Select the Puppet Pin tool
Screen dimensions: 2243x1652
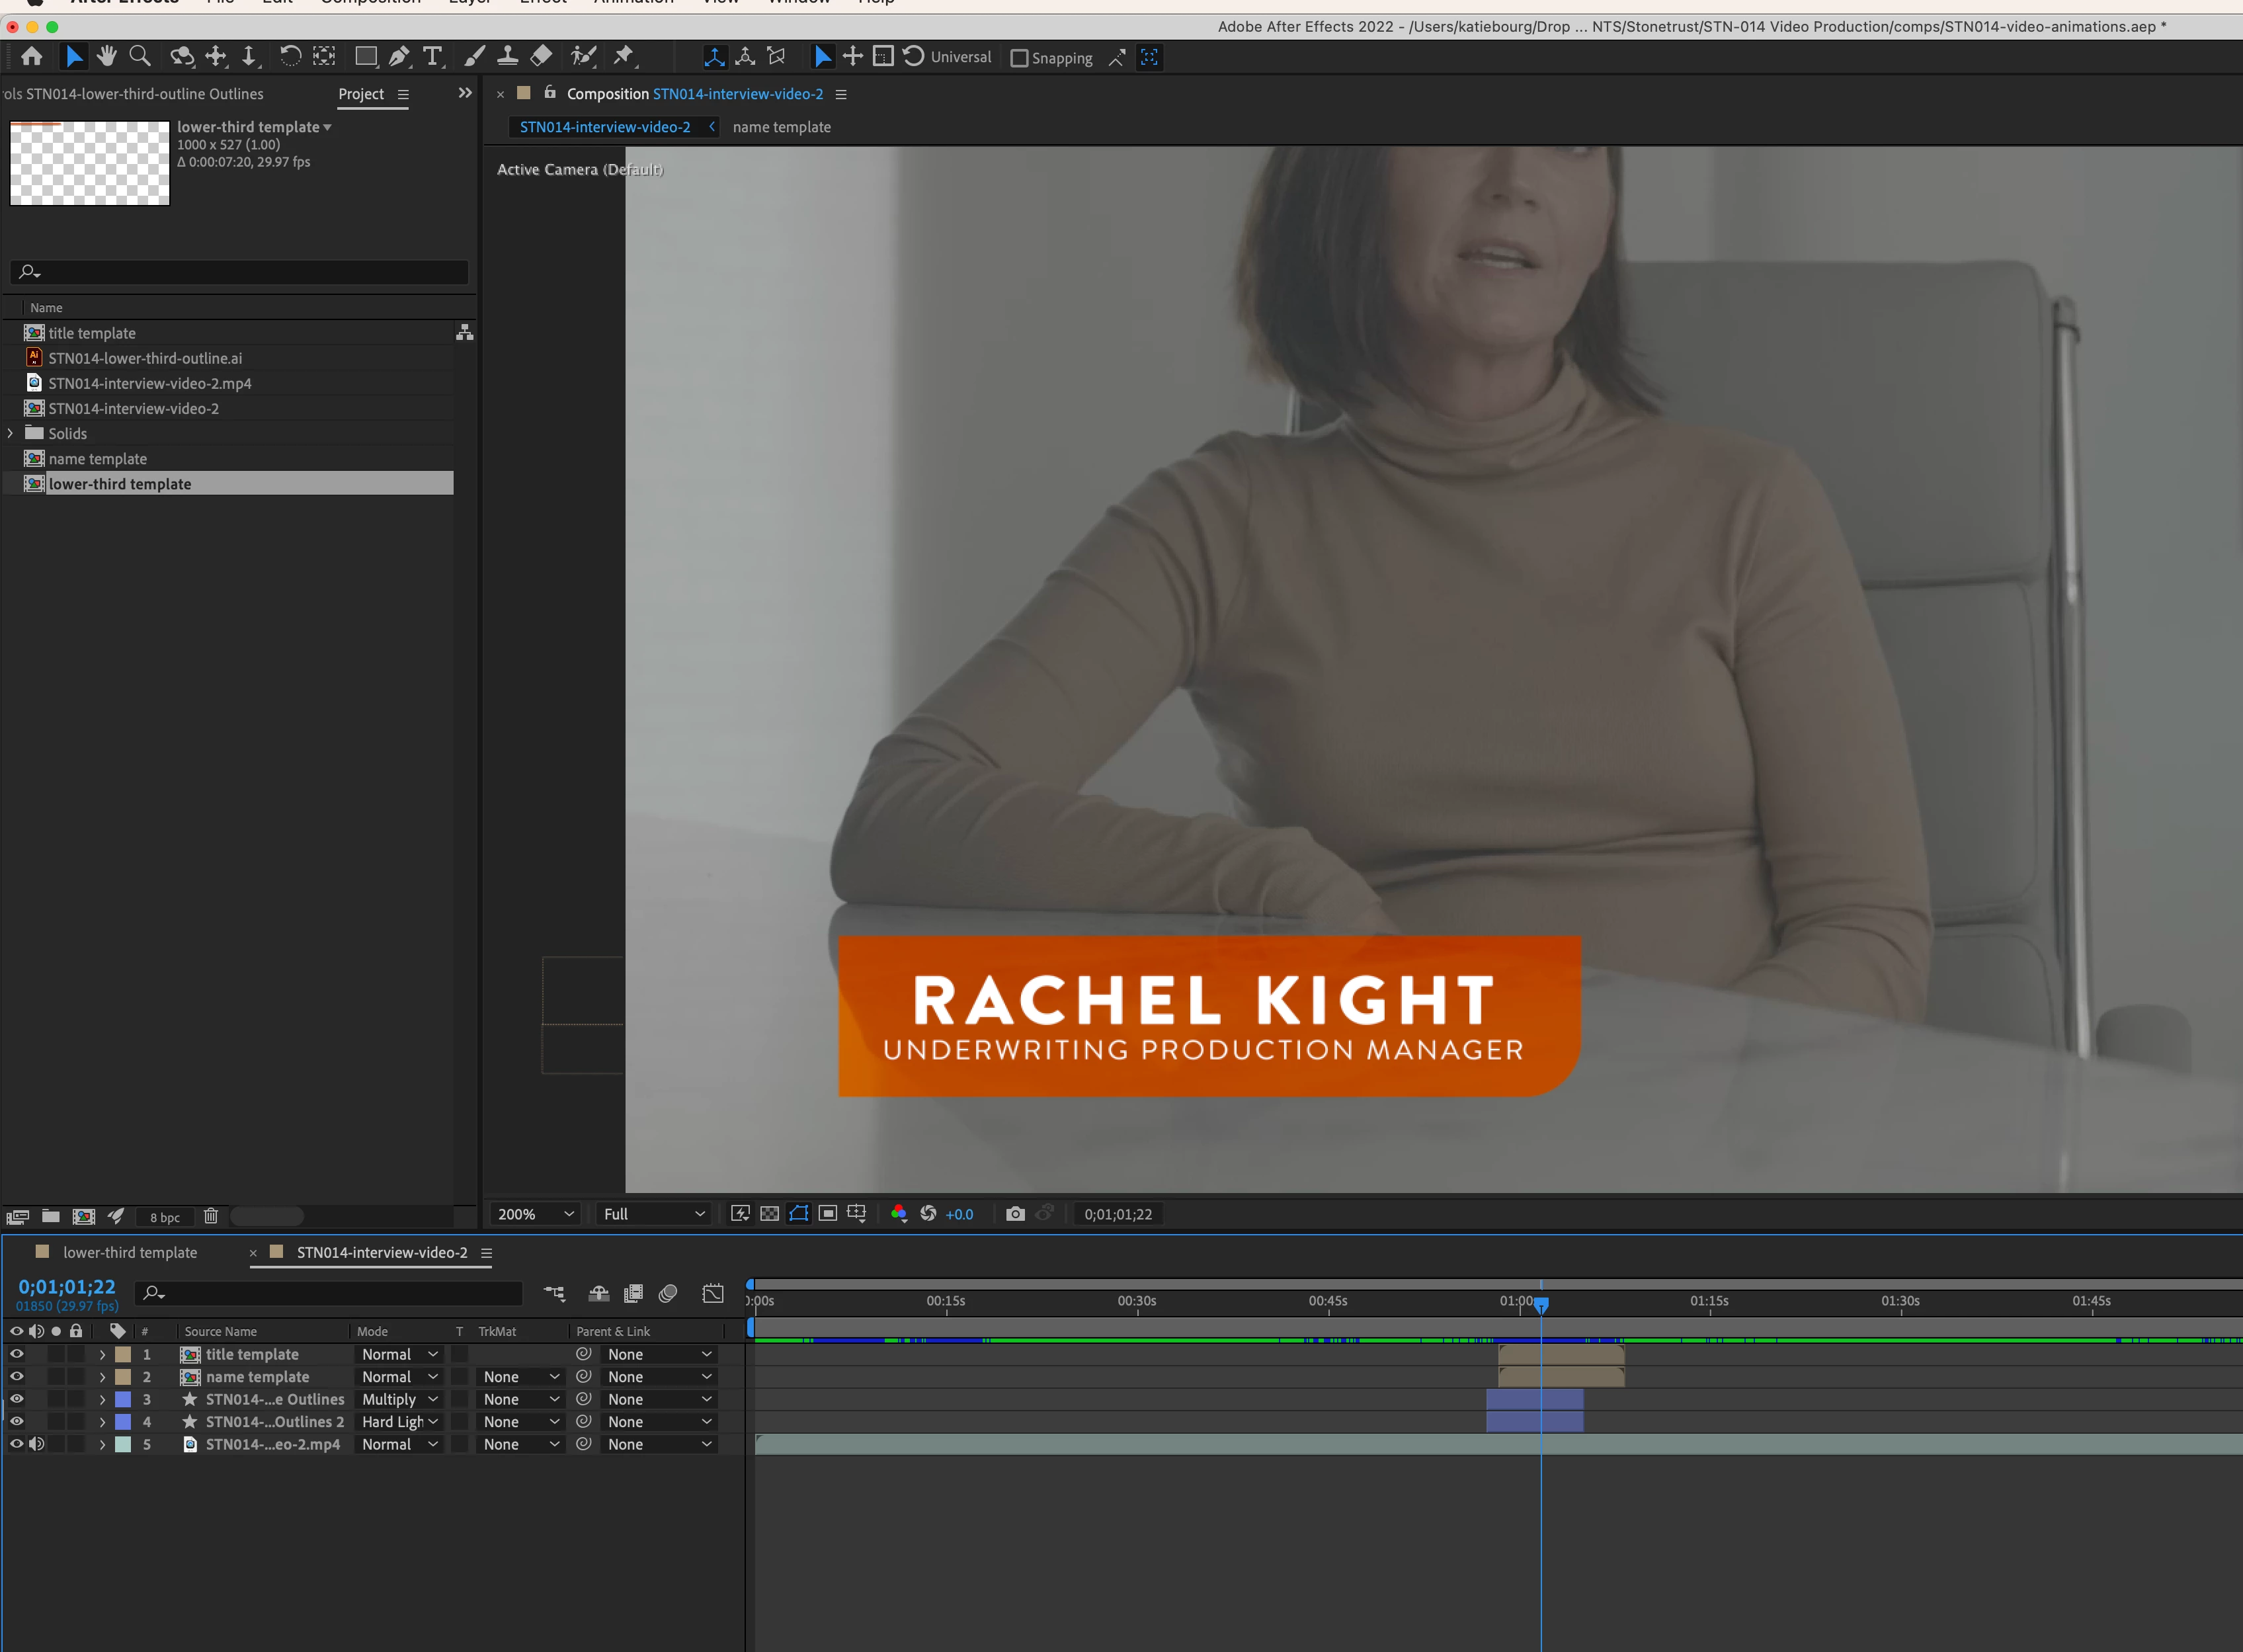(623, 57)
